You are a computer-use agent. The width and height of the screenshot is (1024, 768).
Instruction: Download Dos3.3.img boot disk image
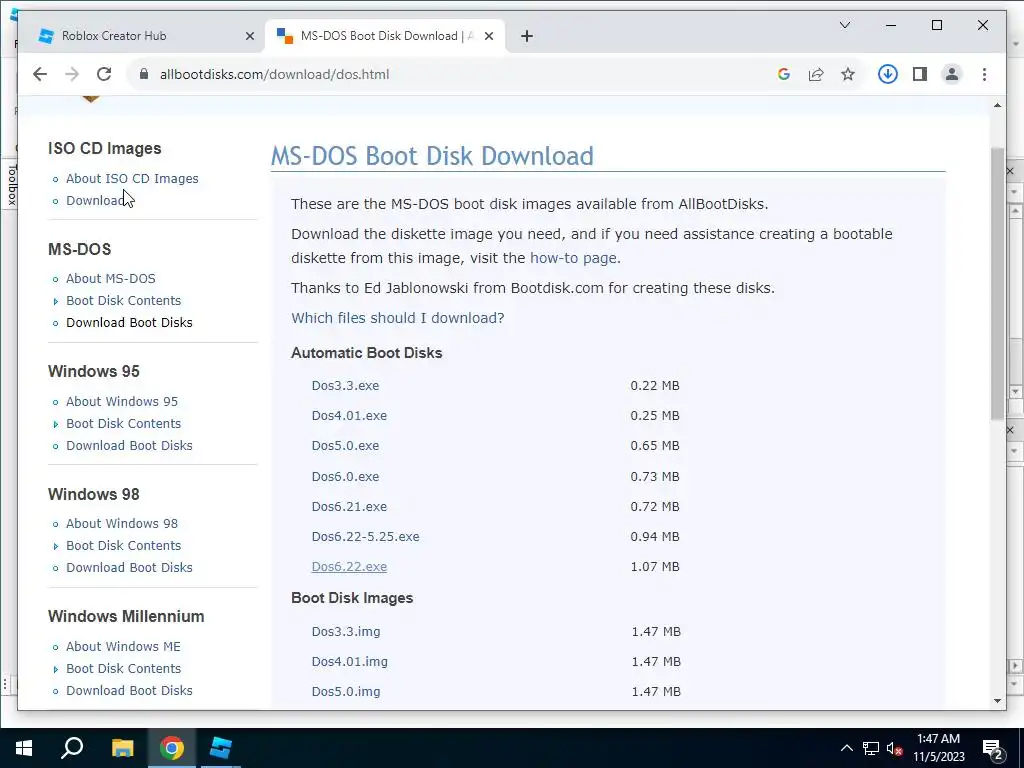point(345,632)
